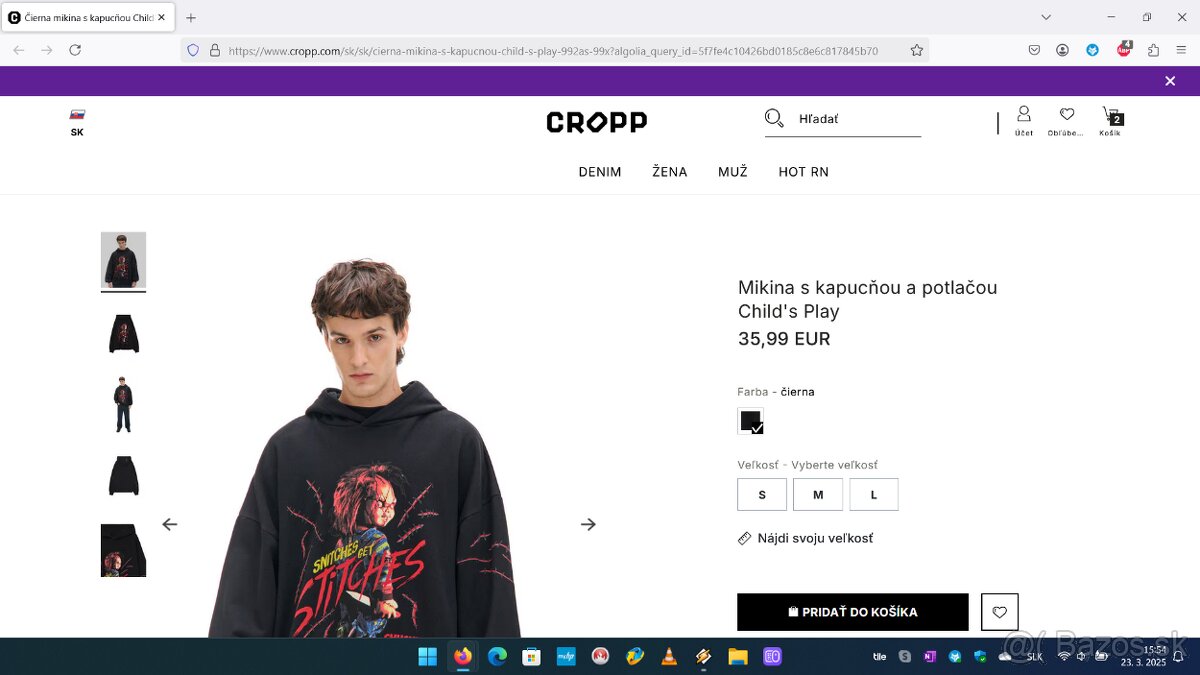The width and height of the screenshot is (1200, 675).
Task: Open the DENIM menu category
Action: 600,172
